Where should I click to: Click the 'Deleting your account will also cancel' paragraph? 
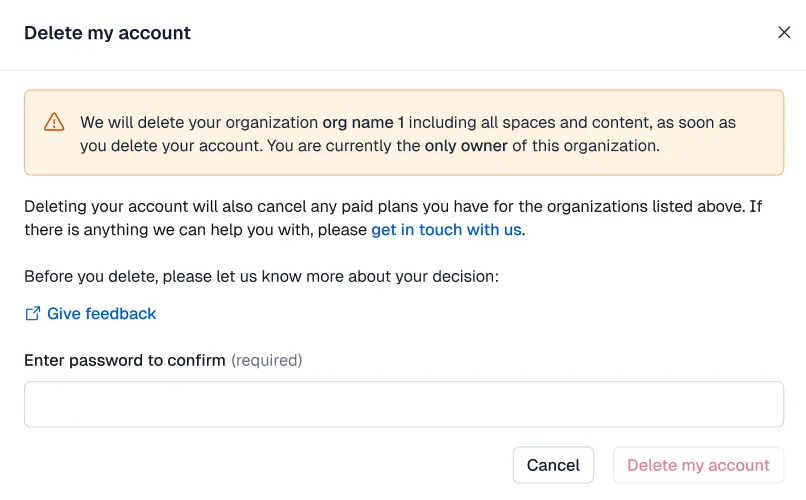click(x=200, y=207)
